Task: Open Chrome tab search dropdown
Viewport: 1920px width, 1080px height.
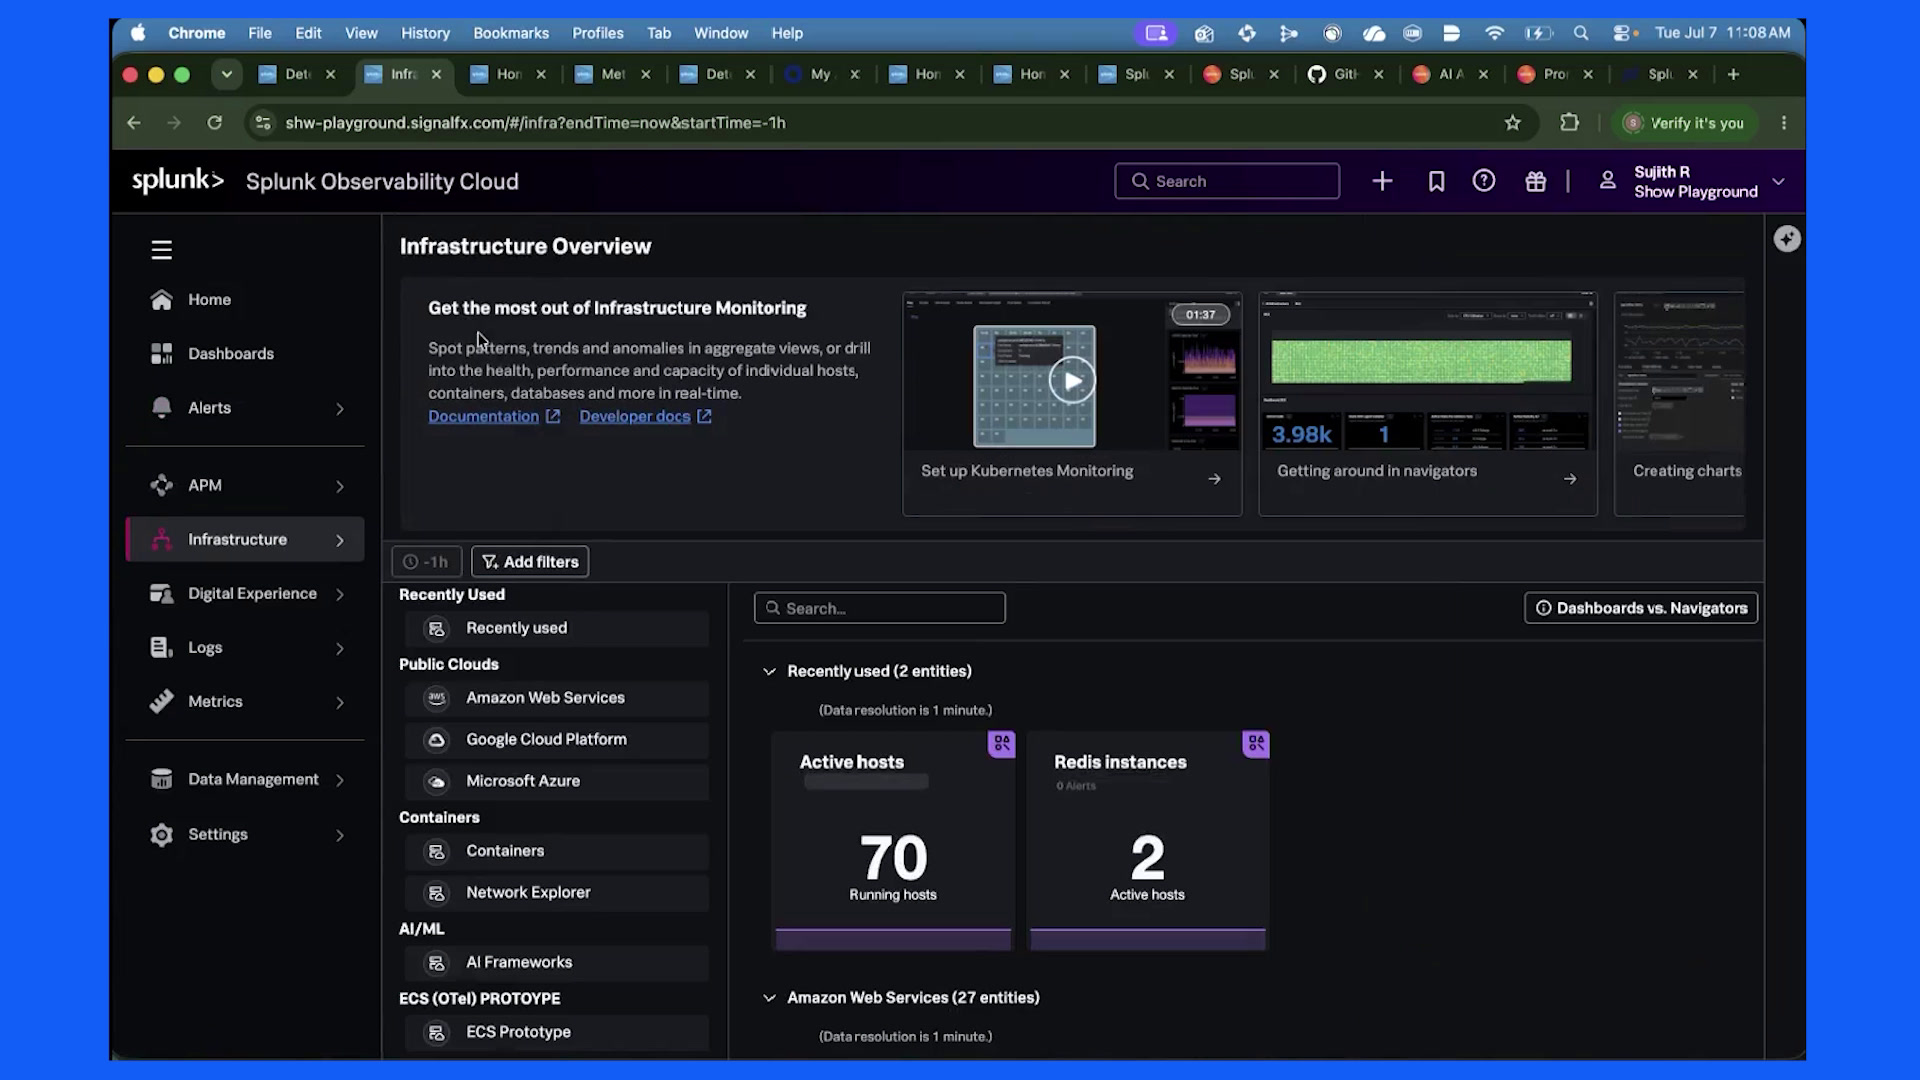Action: pyautogui.click(x=227, y=74)
